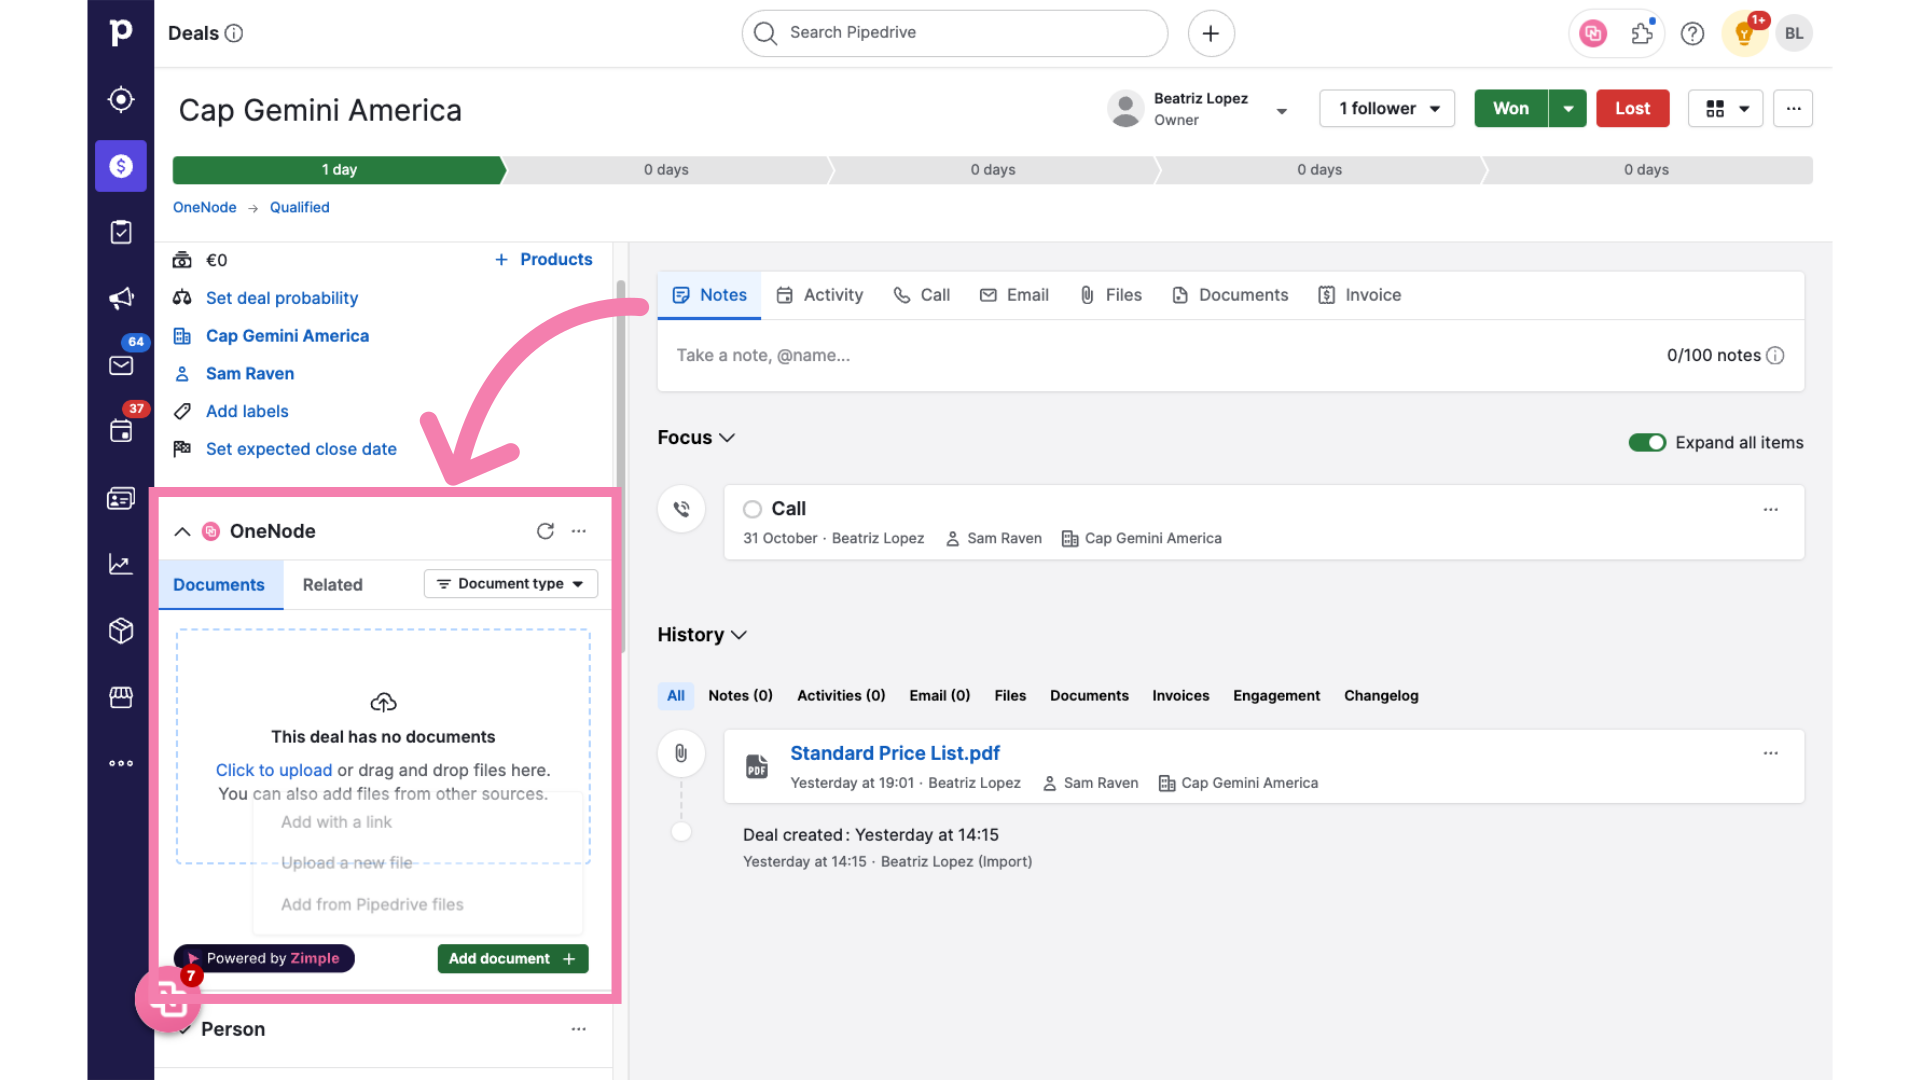
Task: Switch to the Invoice tab
Action: [1360, 295]
